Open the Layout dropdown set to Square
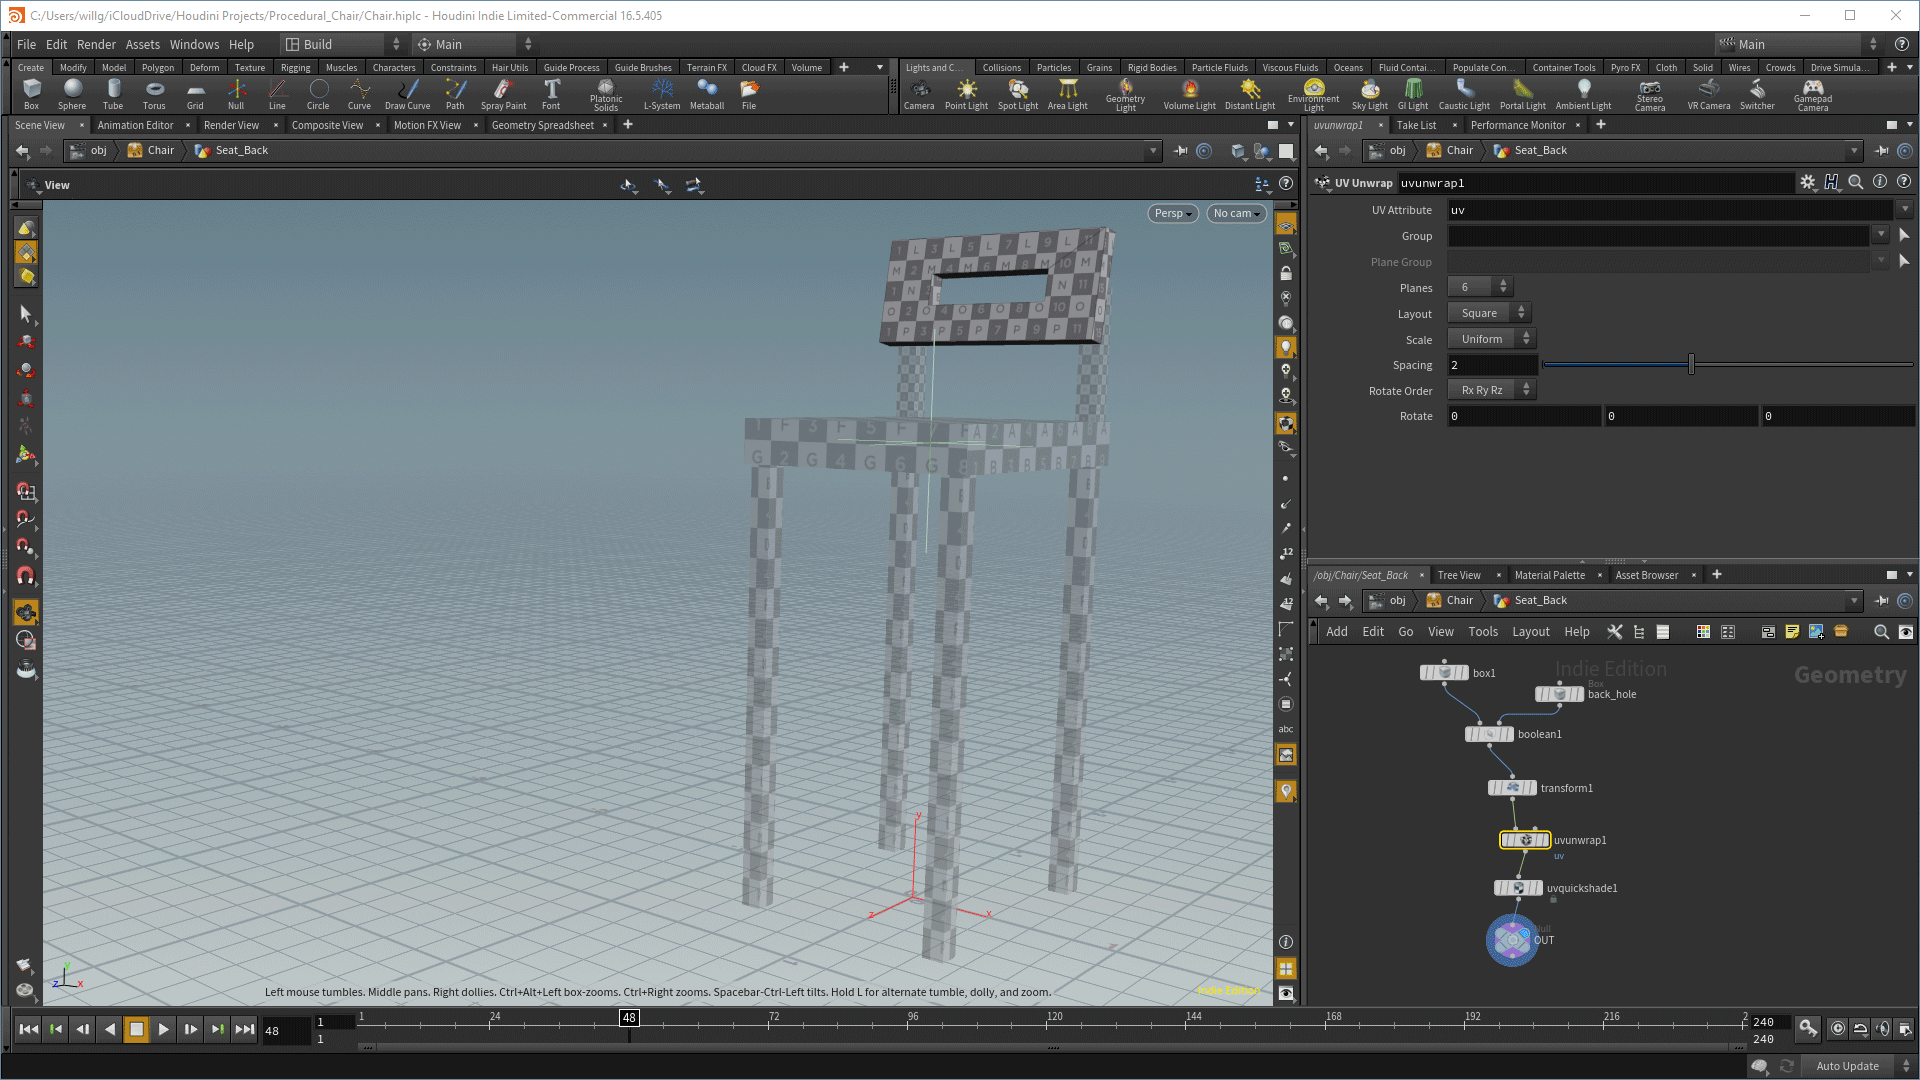 pyautogui.click(x=1489, y=313)
